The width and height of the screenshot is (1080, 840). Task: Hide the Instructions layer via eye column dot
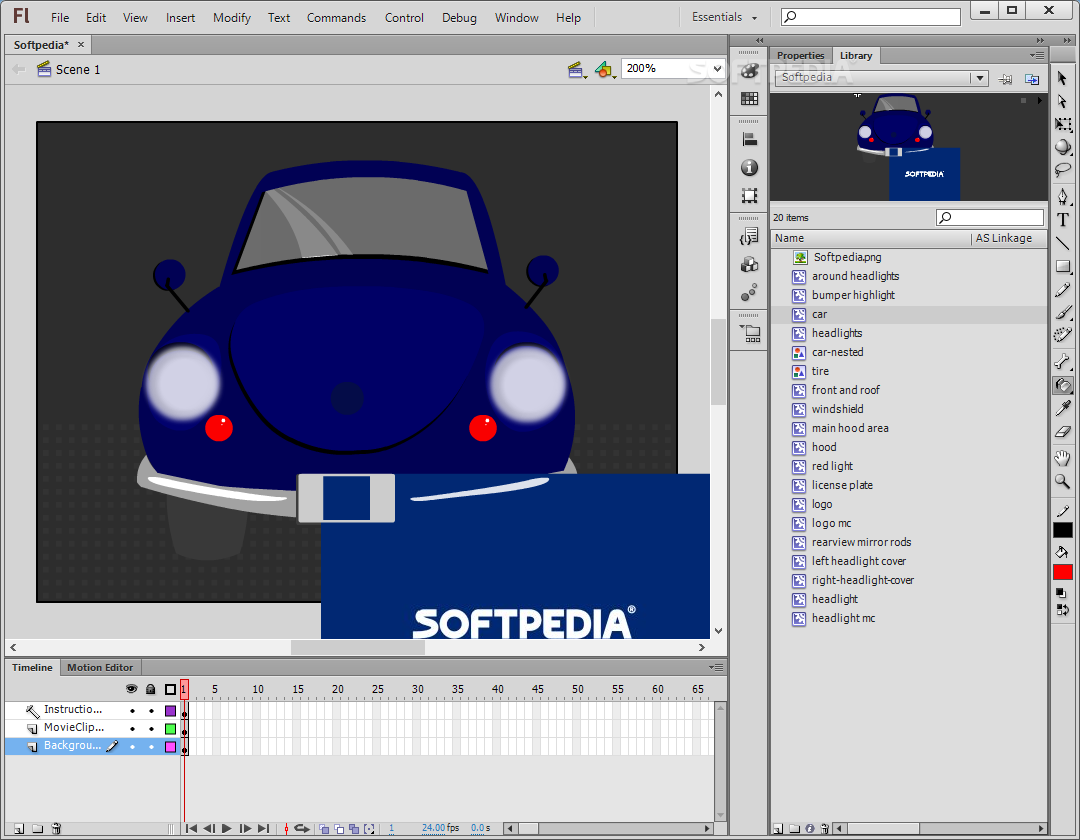coord(132,711)
